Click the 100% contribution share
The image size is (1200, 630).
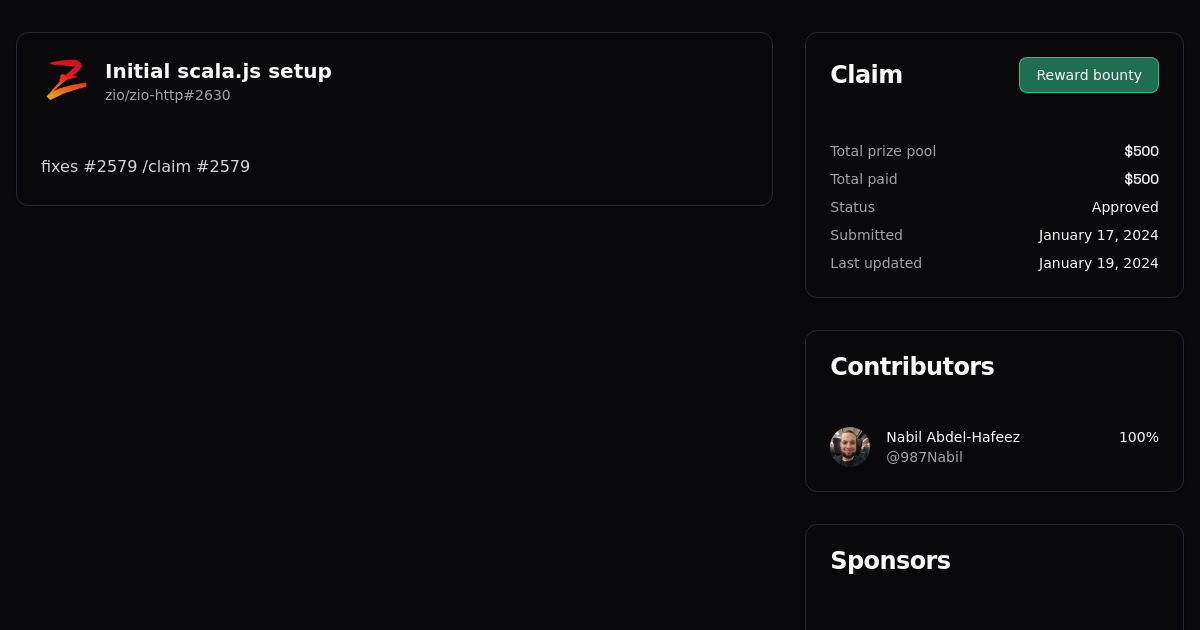point(1138,437)
